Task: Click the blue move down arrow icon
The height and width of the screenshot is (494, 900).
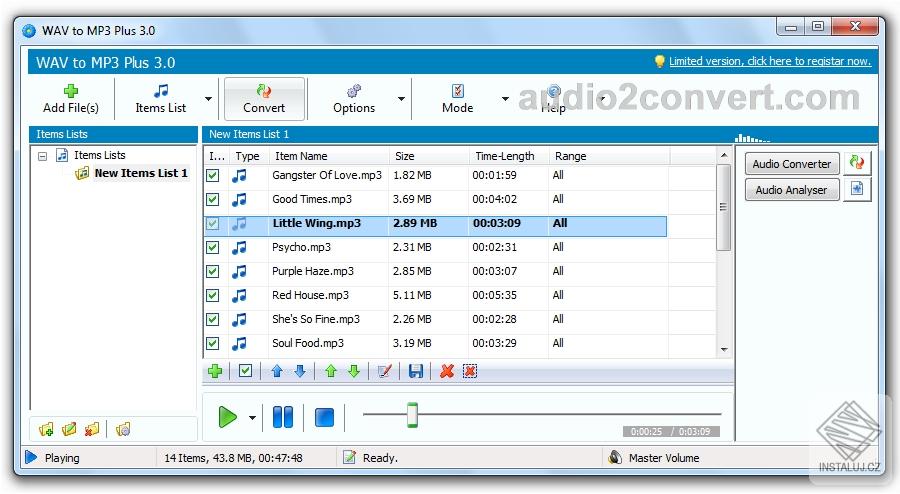Action: click(x=300, y=371)
